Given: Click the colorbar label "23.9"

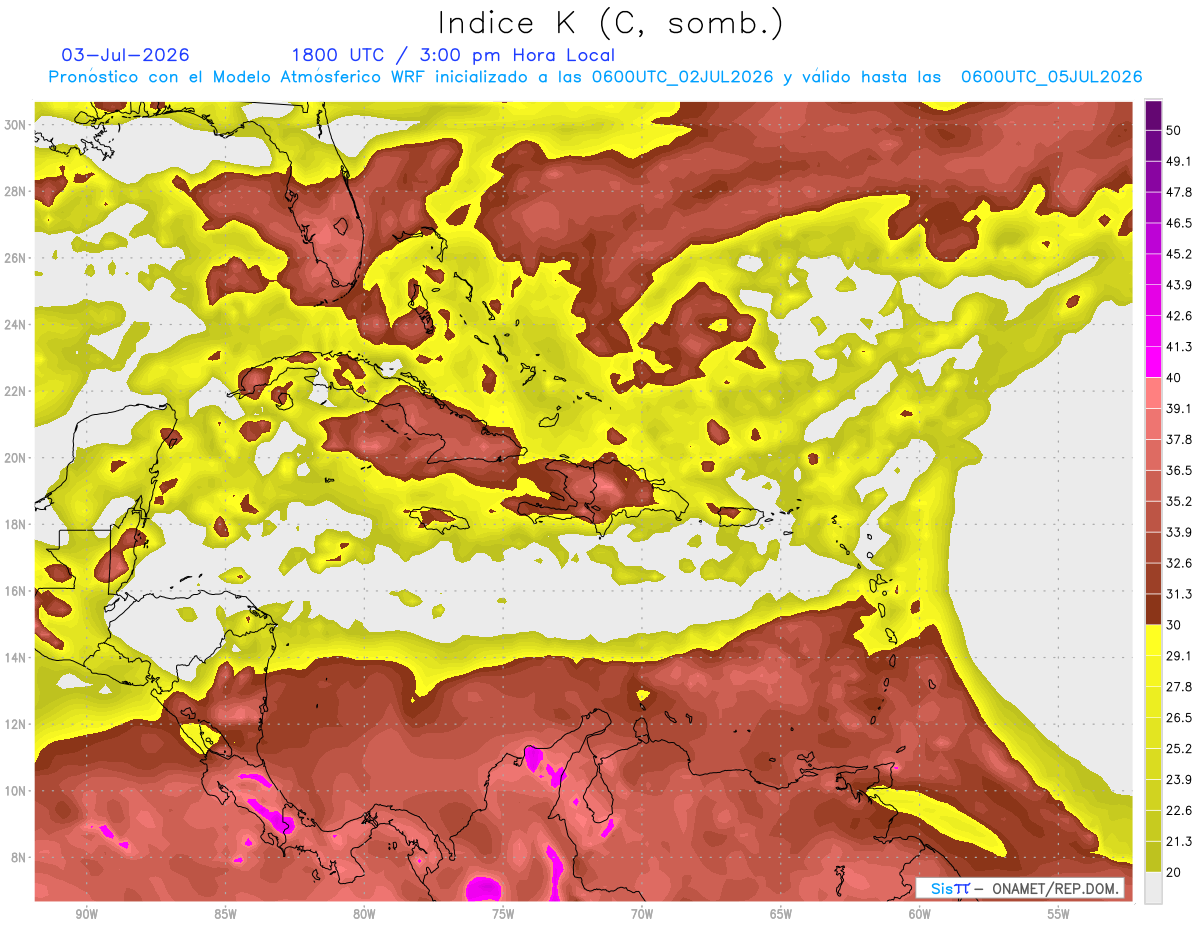Looking at the screenshot, I should [x=1180, y=779].
